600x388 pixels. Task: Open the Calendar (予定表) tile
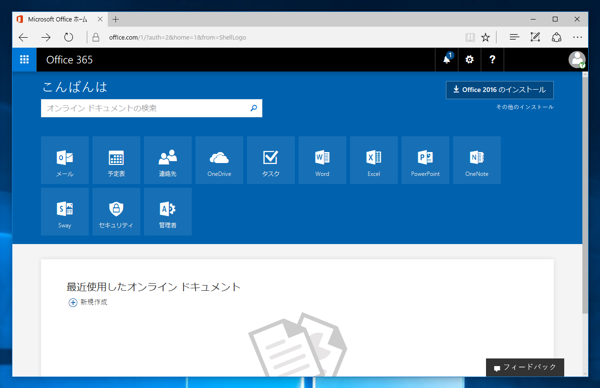click(116, 160)
